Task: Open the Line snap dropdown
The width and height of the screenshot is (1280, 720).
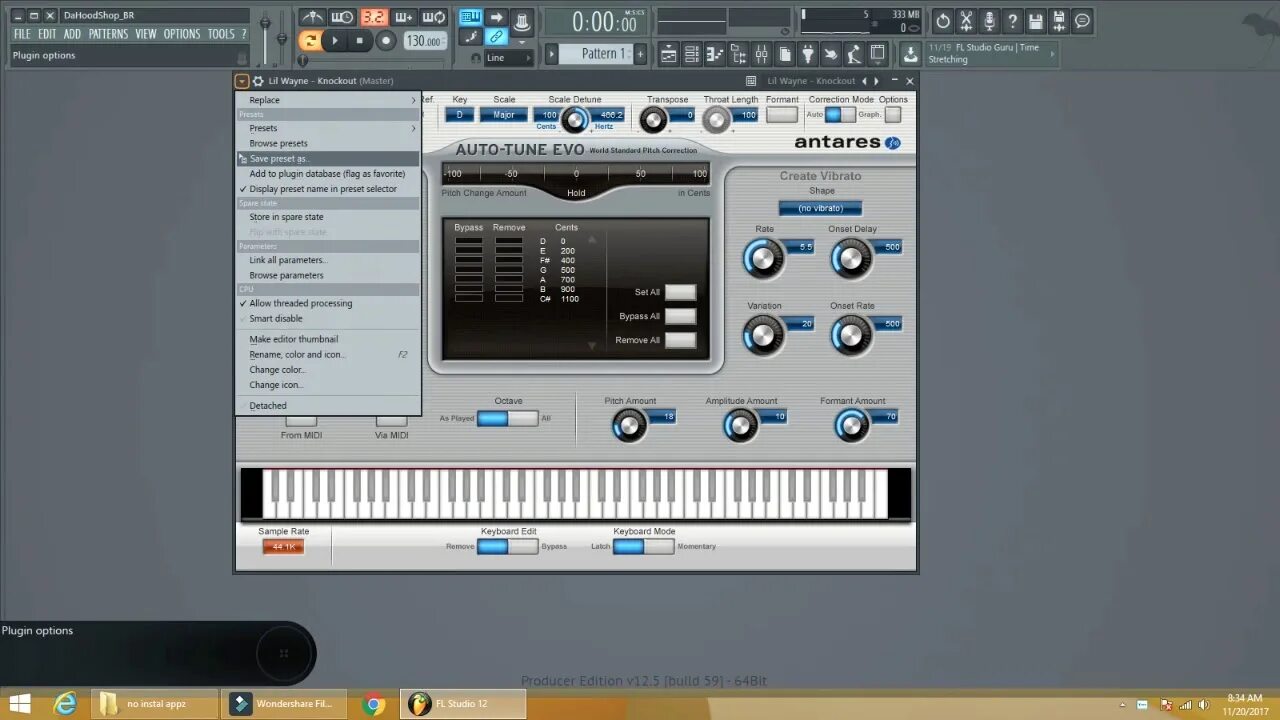Action: click(x=508, y=57)
